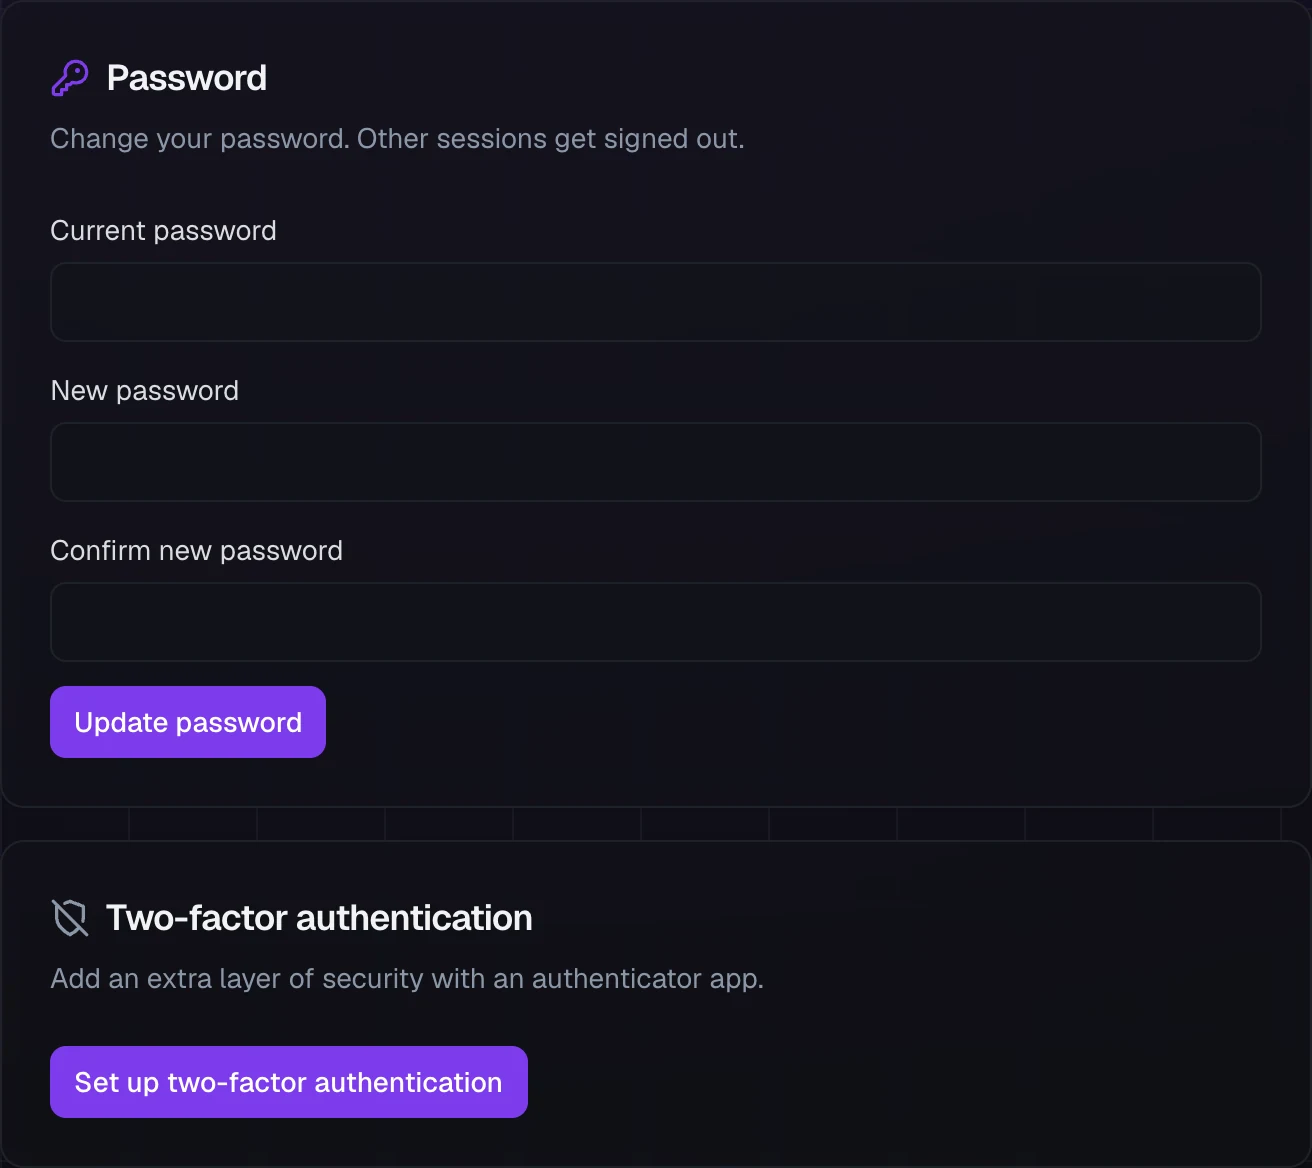Click the Confirm new password label

pos(197,551)
